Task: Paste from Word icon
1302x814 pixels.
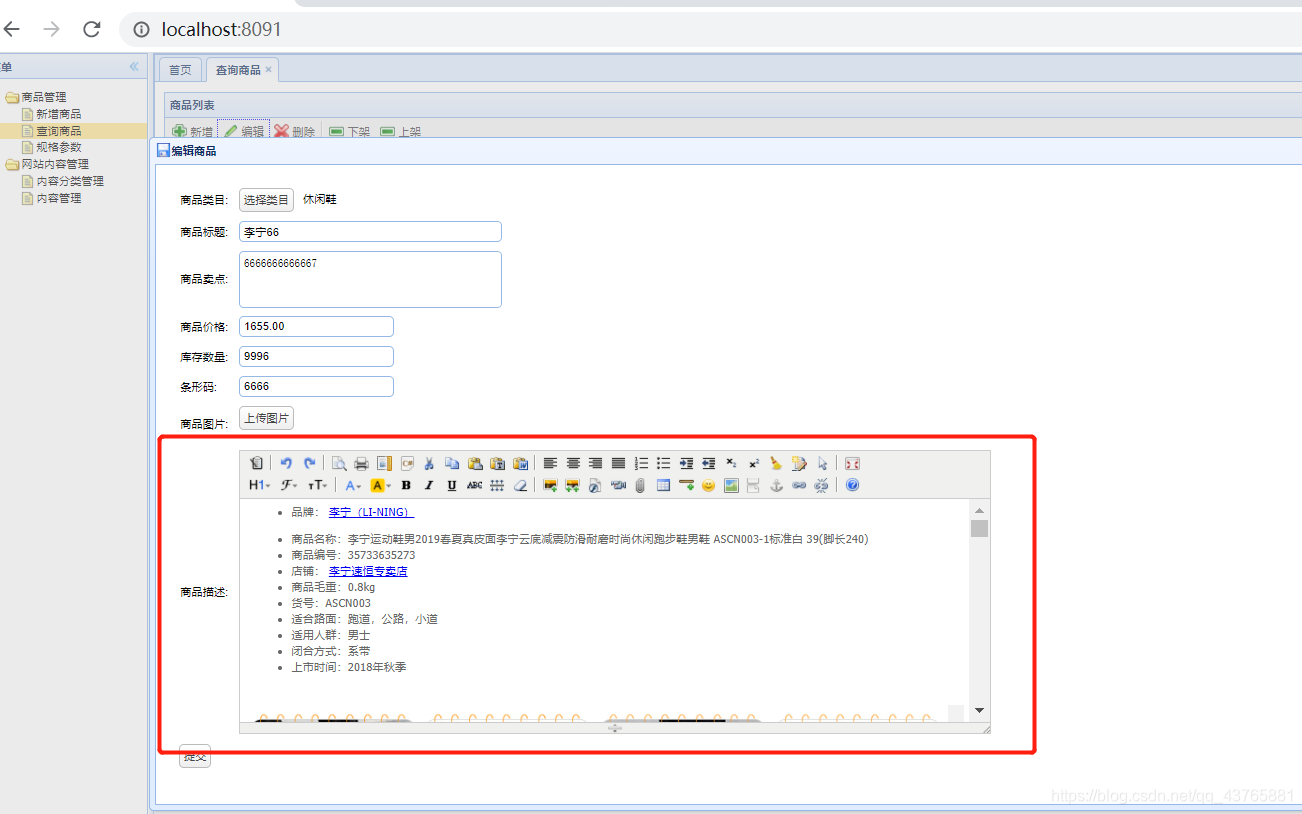Action: pyautogui.click(x=520, y=463)
